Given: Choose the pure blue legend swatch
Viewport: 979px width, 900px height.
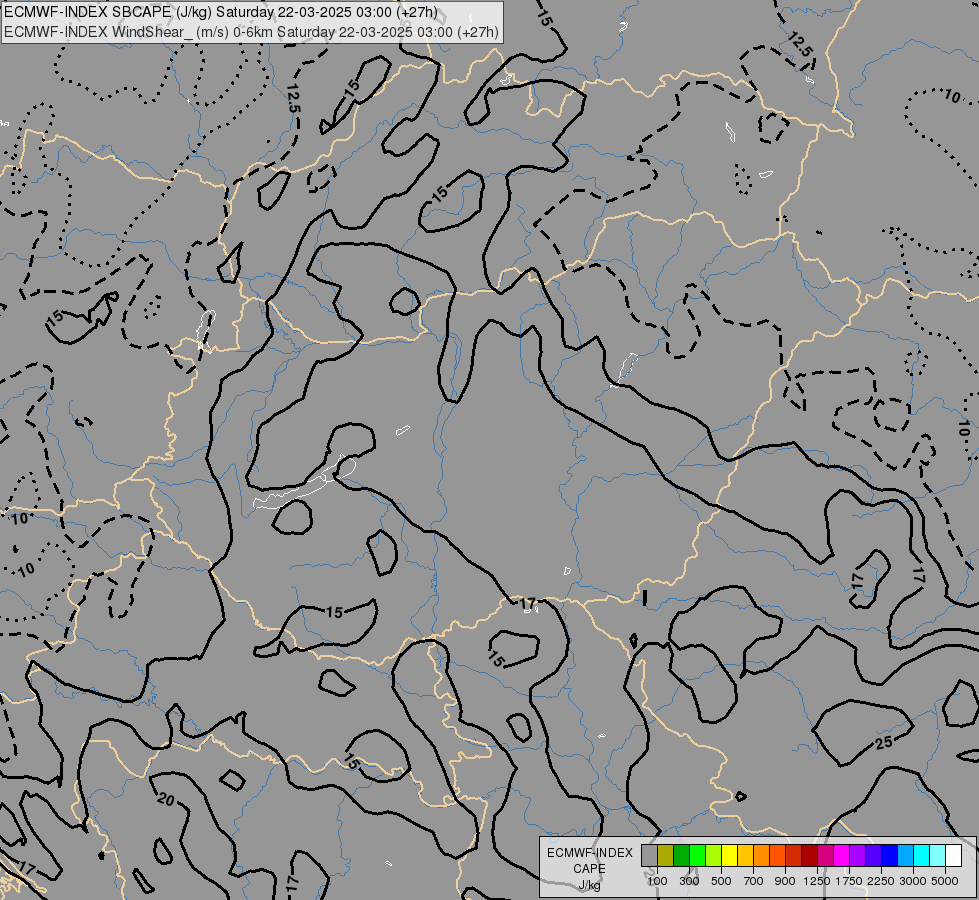Looking at the screenshot, I should [890, 856].
